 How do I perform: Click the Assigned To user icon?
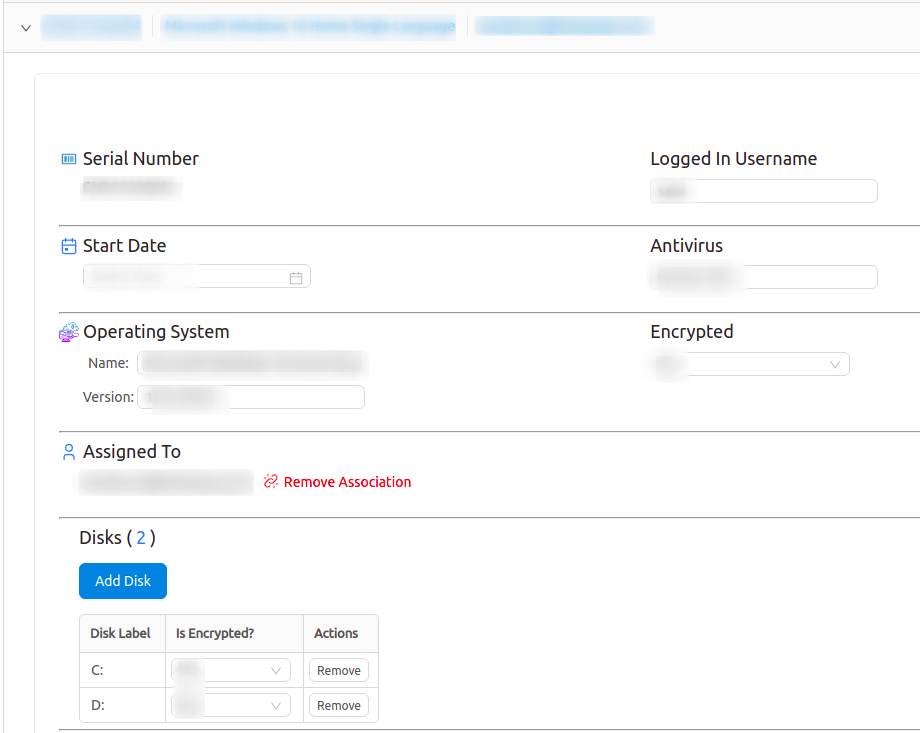pos(69,452)
